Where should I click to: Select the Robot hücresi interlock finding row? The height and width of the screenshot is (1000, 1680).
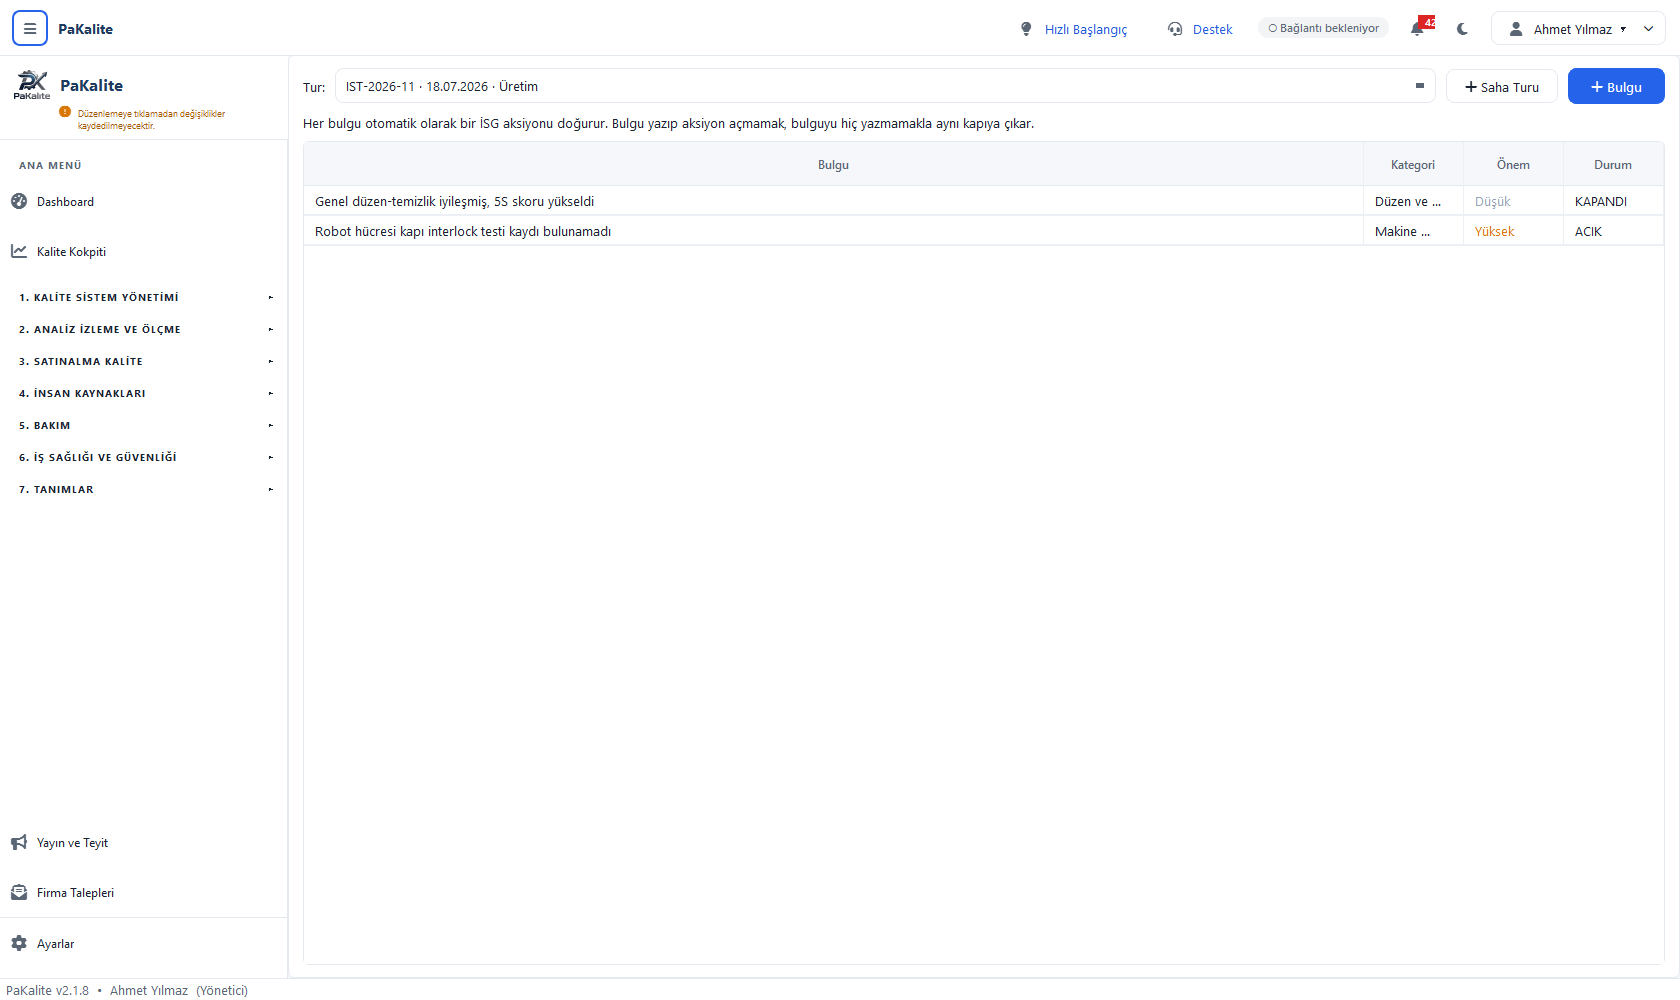click(984, 231)
